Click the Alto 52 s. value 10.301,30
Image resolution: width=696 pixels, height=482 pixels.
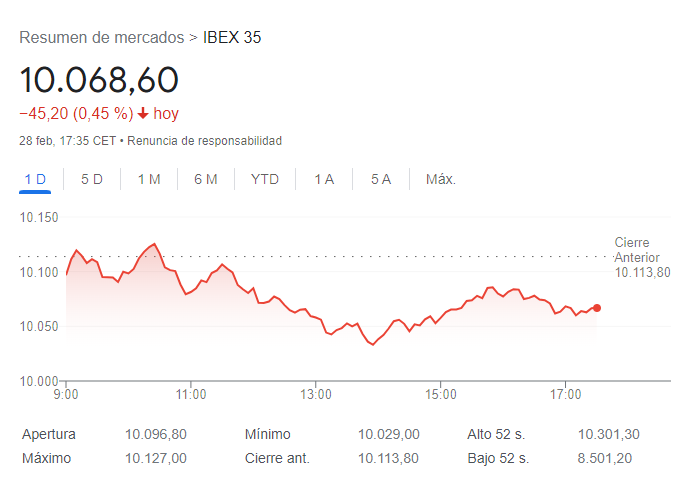click(x=609, y=434)
